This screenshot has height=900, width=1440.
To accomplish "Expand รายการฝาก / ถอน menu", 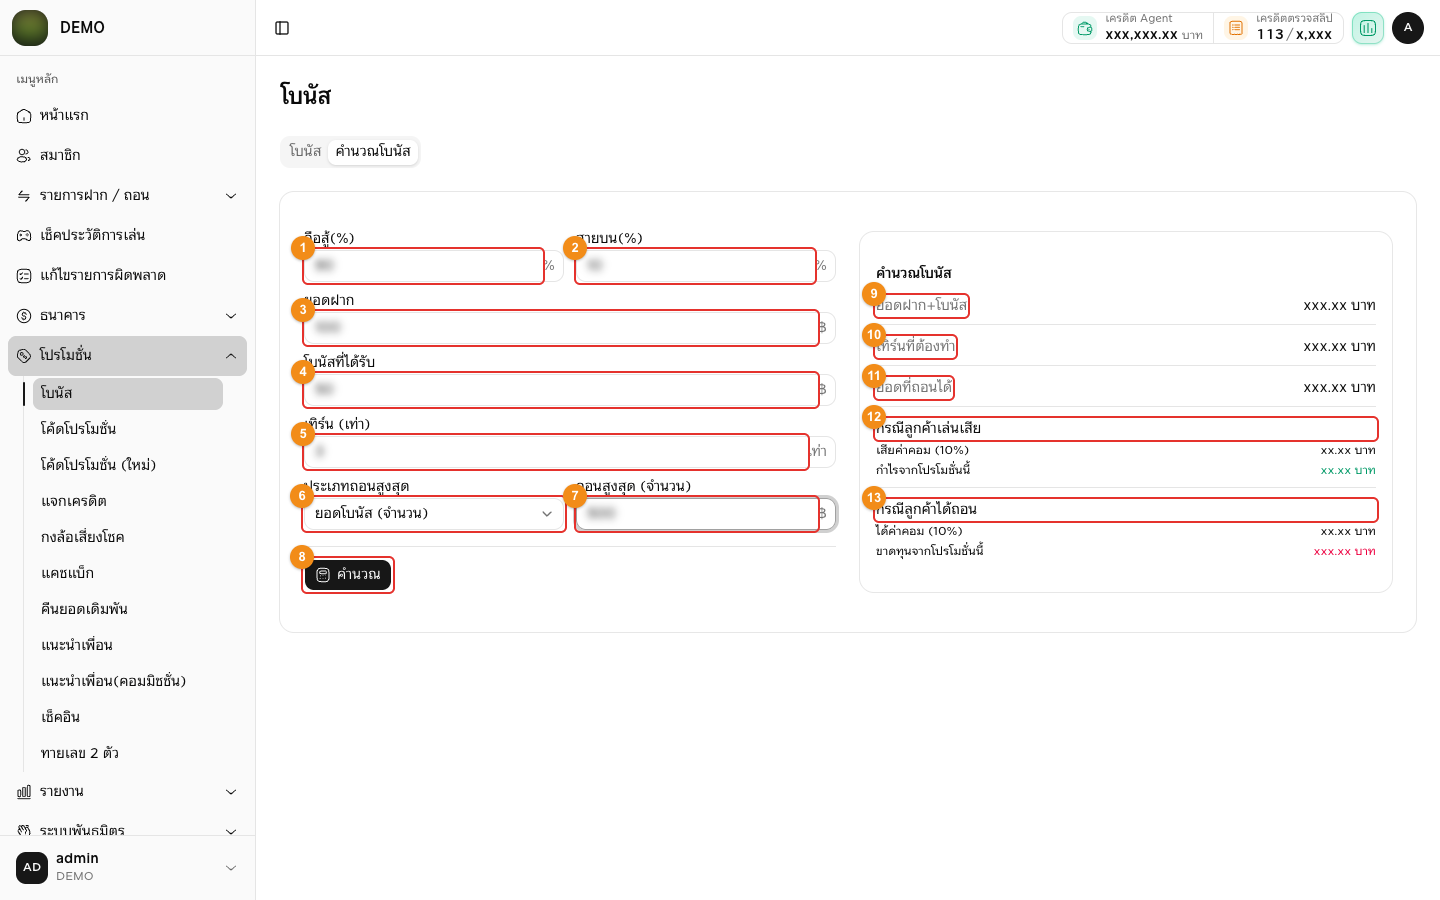I will click(127, 196).
